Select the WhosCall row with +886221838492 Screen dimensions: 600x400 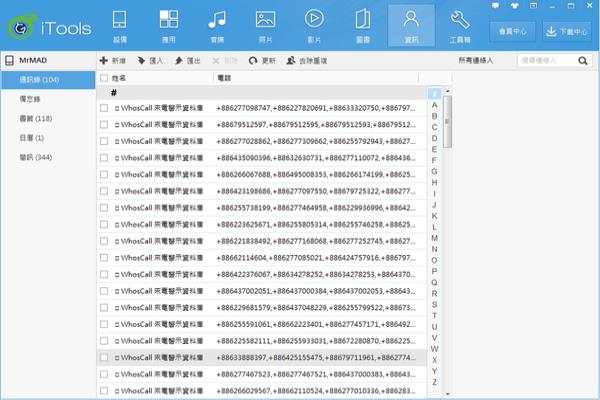pyautogui.click(x=262, y=241)
